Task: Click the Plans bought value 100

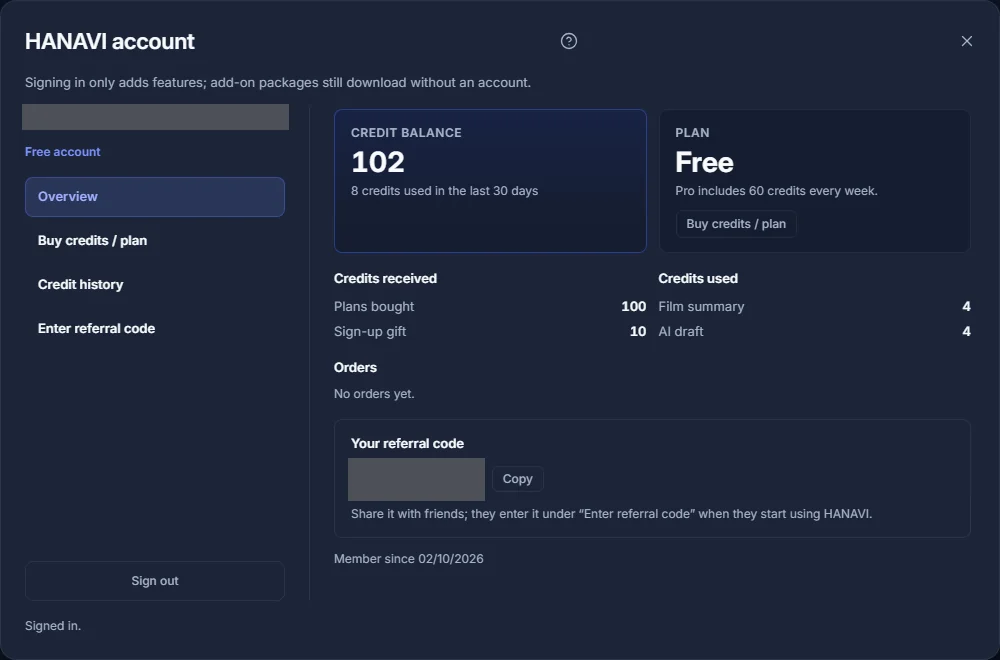Action: coord(633,307)
